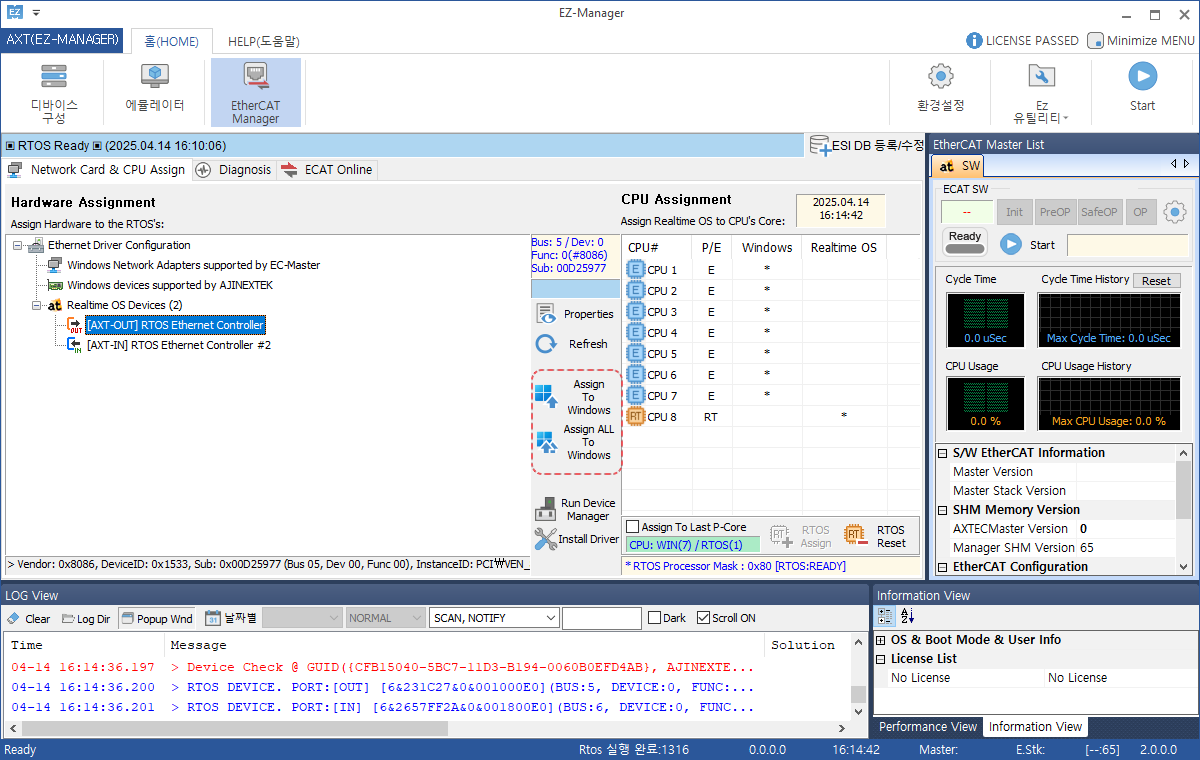
Task: Open the application quick access dropdown arrow
Action: [36, 14]
